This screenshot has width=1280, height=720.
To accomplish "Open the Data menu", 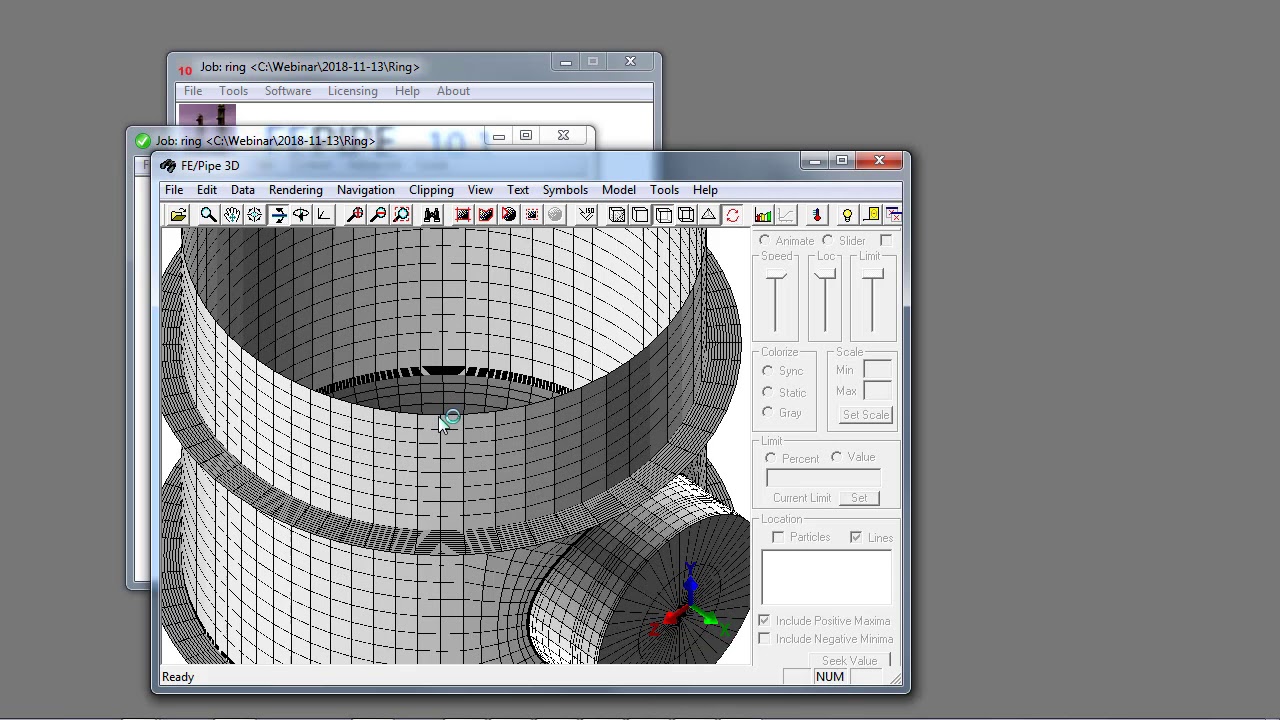I will (x=243, y=190).
